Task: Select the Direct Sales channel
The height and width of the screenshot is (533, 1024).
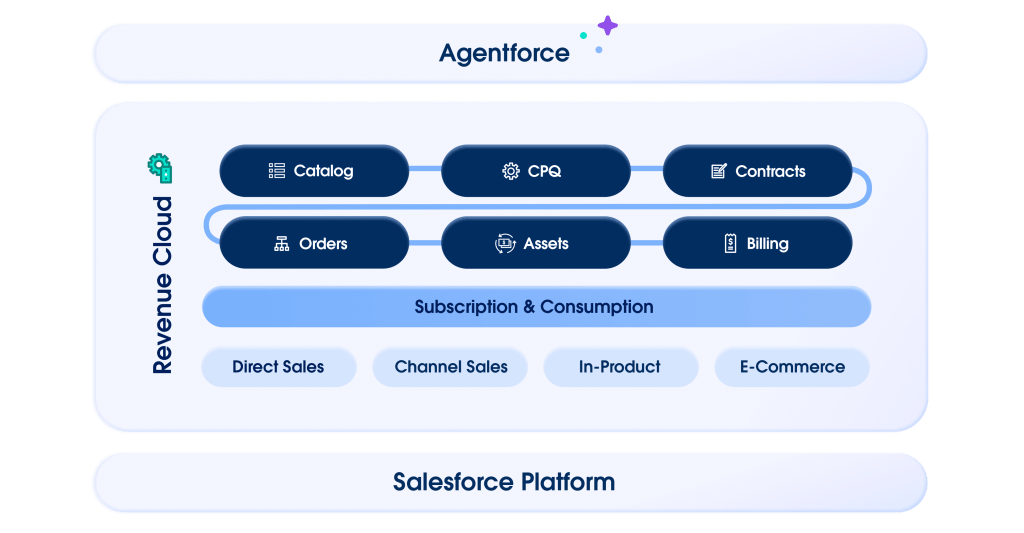Action: [279, 367]
